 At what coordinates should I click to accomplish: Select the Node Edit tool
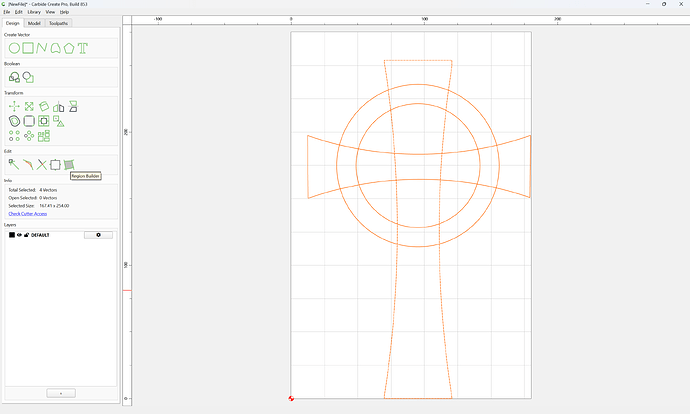14,165
